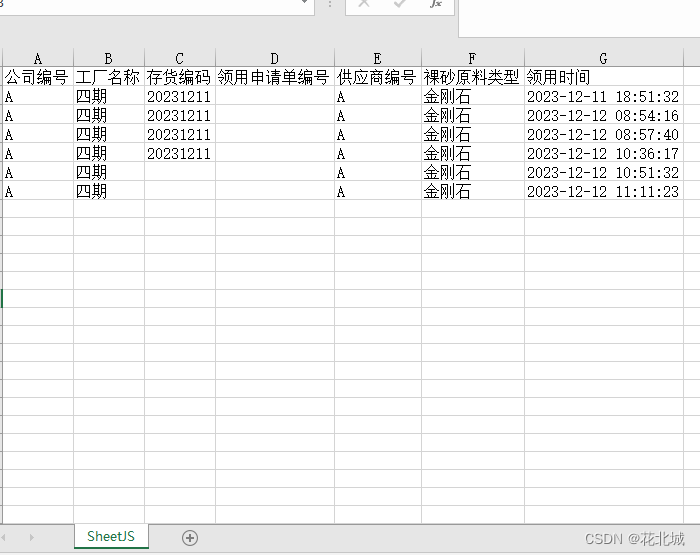This screenshot has height=555, width=700.
Task: Select 四期 in the 11:11:23 row
Action: pos(108,191)
